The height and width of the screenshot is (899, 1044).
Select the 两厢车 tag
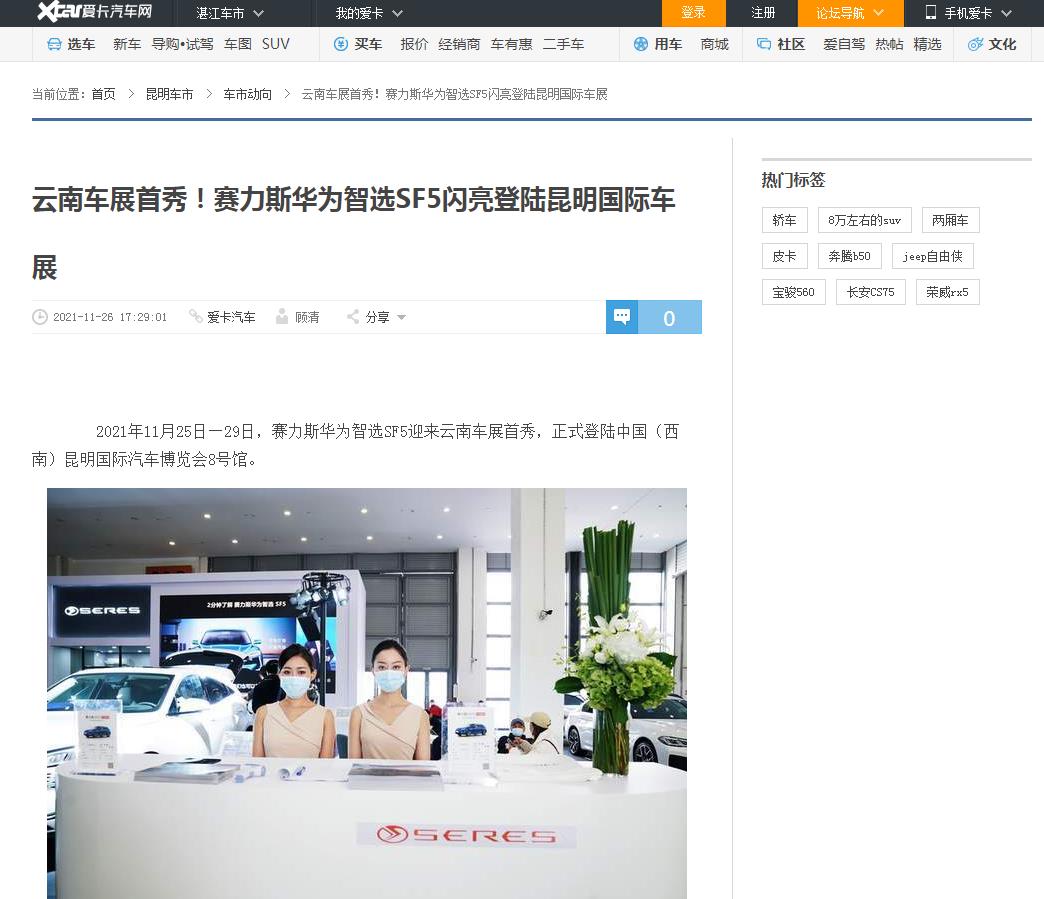pyautogui.click(x=950, y=220)
